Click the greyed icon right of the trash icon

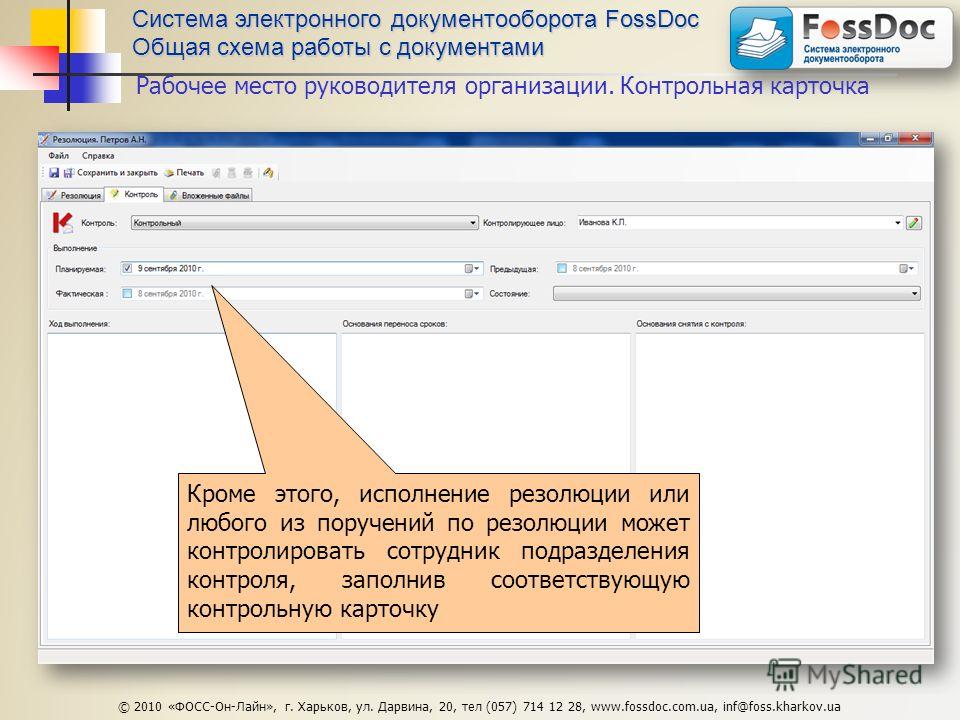point(247,173)
